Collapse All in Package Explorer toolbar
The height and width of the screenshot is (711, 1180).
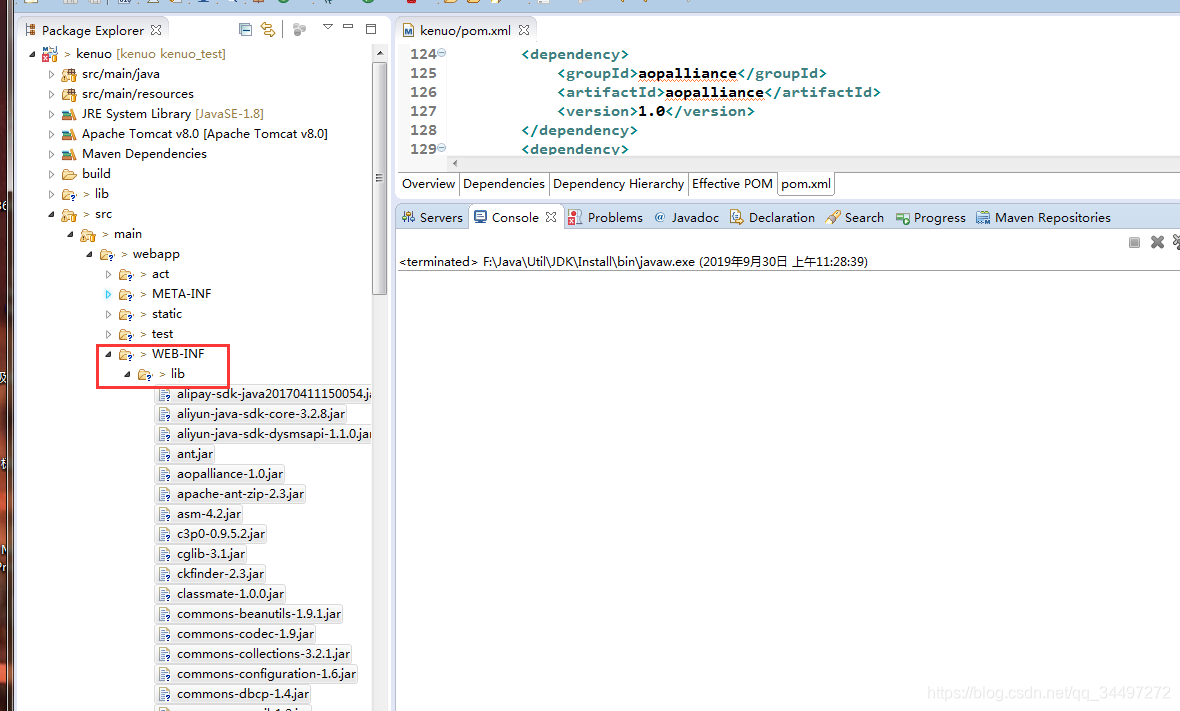click(x=245, y=29)
